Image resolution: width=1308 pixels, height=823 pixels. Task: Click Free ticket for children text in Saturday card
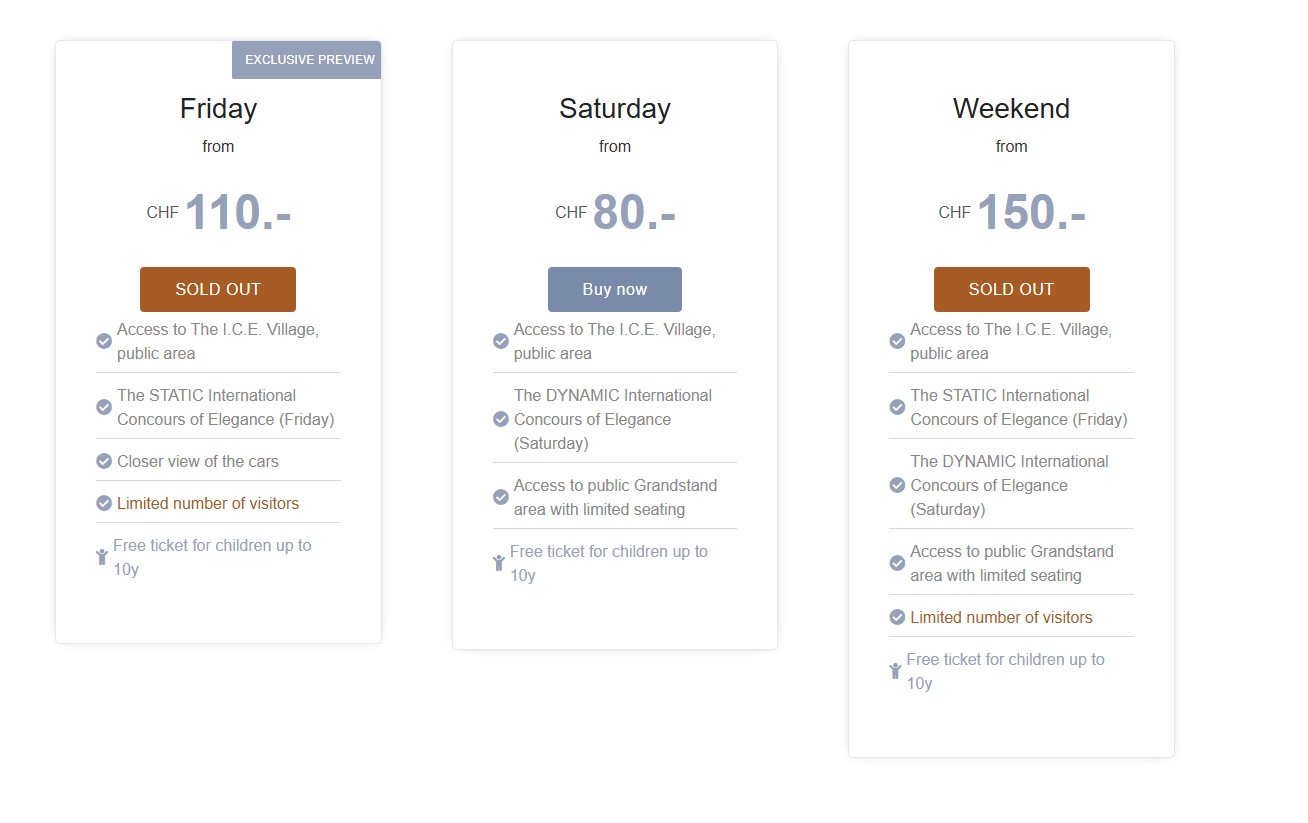pyautogui.click(x=609, y=563)
